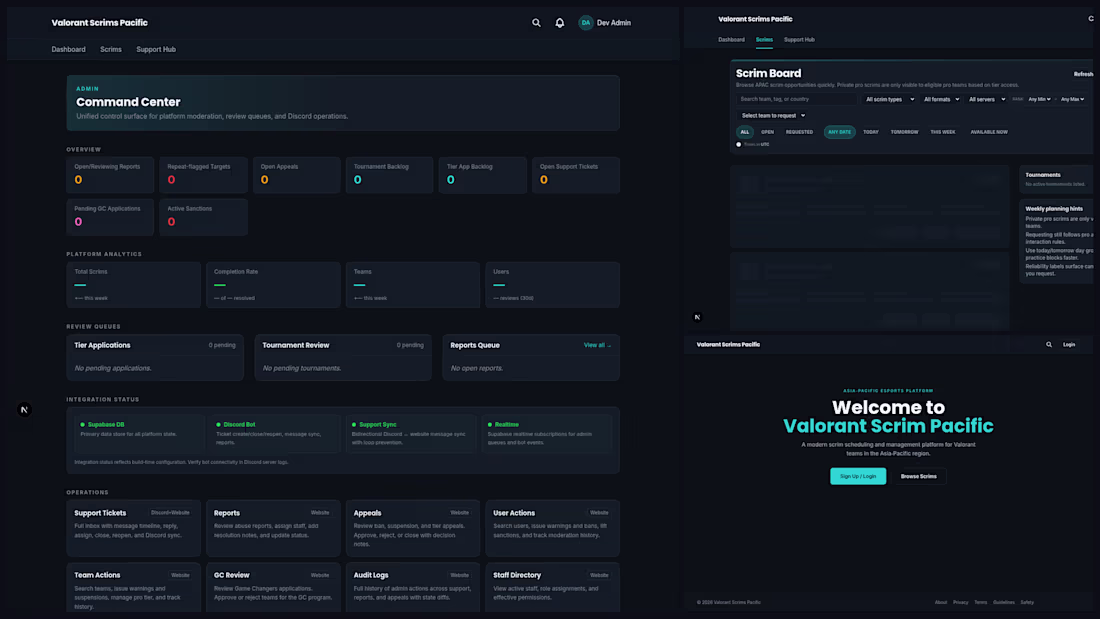This screenshot has height=619, width=1100.
Task: Open the search icon next to Login
Action: click(x=1047, y=343)
